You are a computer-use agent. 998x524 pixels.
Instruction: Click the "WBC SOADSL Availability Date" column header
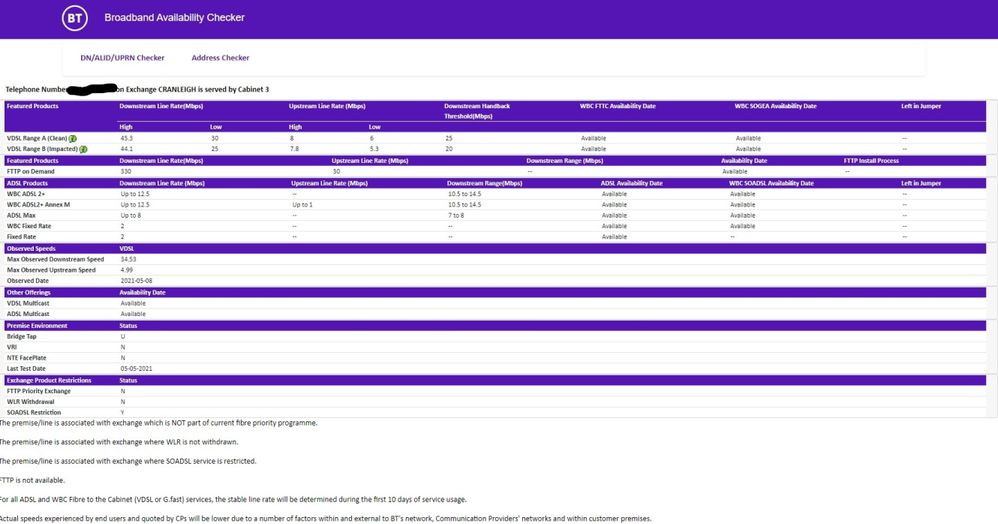[x=771, y=183]
